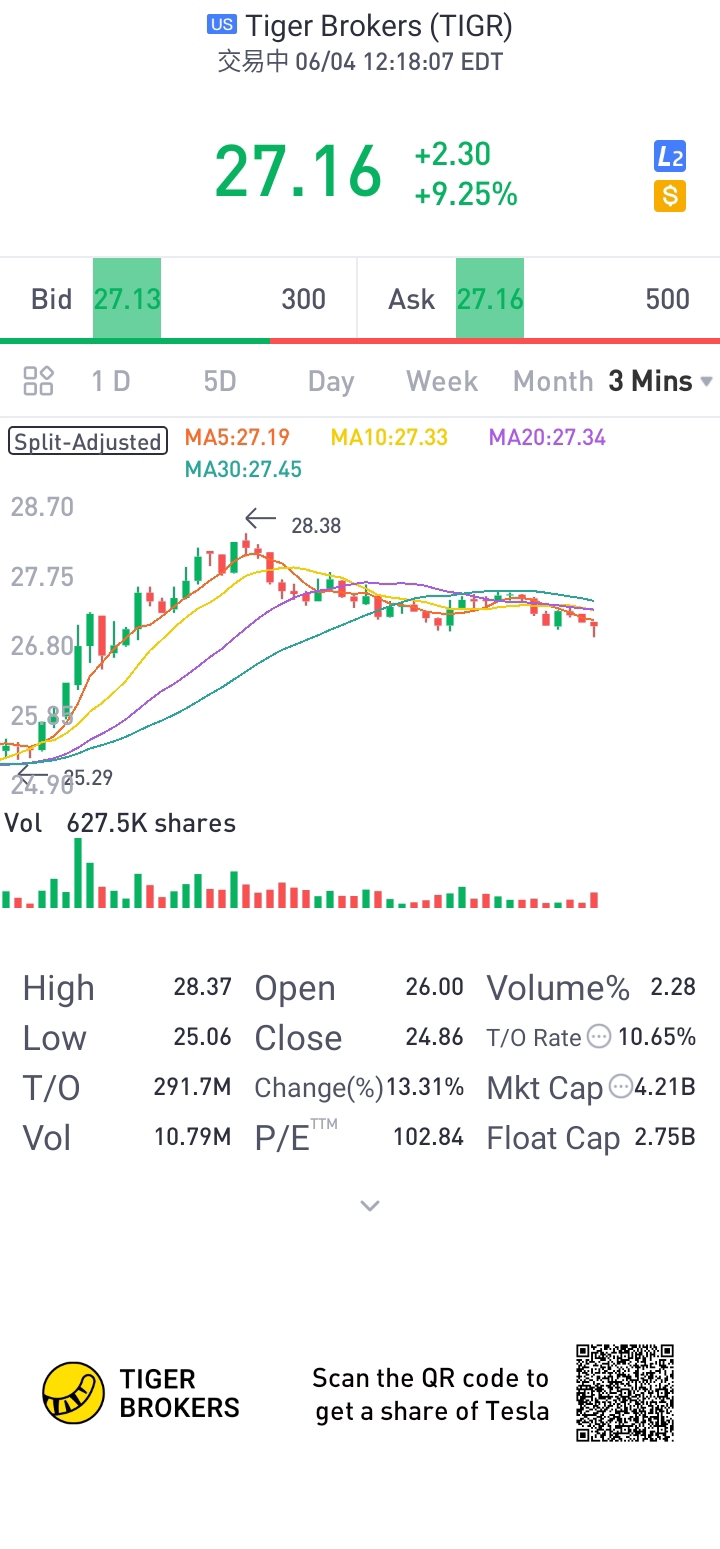This screenshot has height=1549, width=720.
Task: Tap the Float Cap value 2.75B
Action: tap(665, 1137)
